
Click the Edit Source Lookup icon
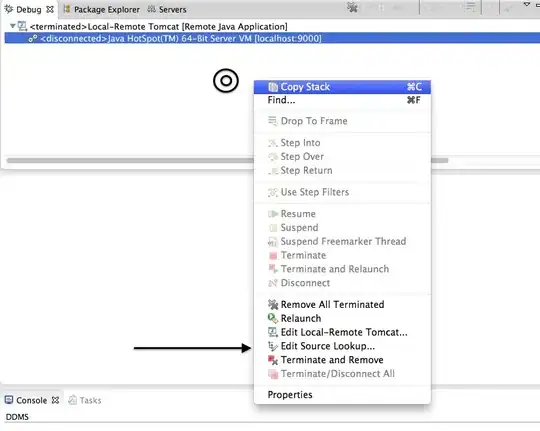pyautogui.click(x=273, y=346)
